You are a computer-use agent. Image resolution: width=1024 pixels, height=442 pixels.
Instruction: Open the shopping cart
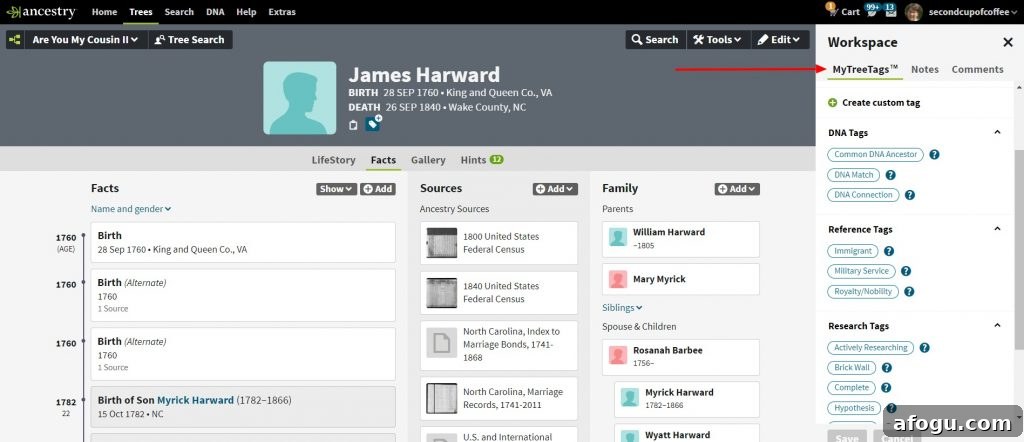[843, 11]
